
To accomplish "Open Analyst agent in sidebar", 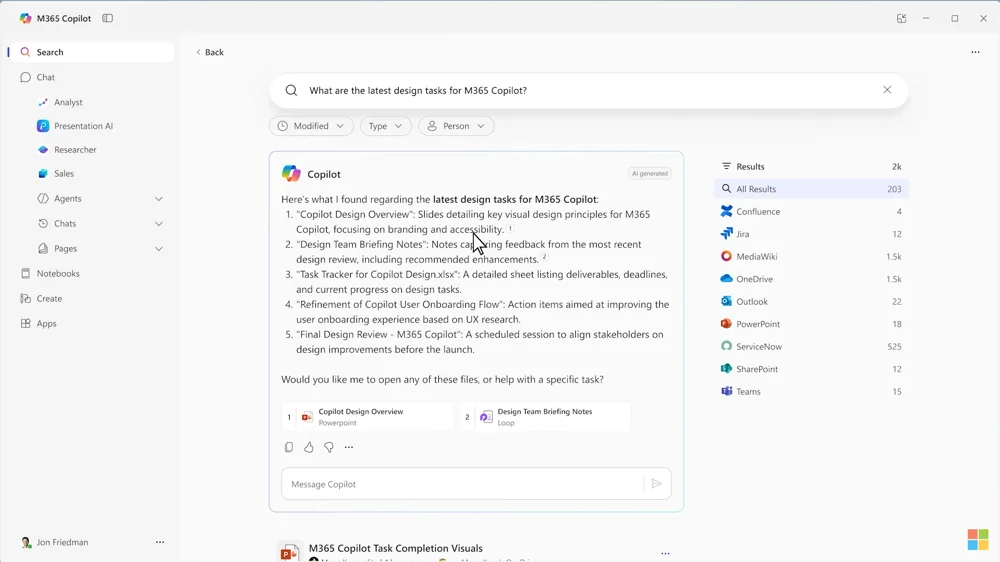I will 68,102.
